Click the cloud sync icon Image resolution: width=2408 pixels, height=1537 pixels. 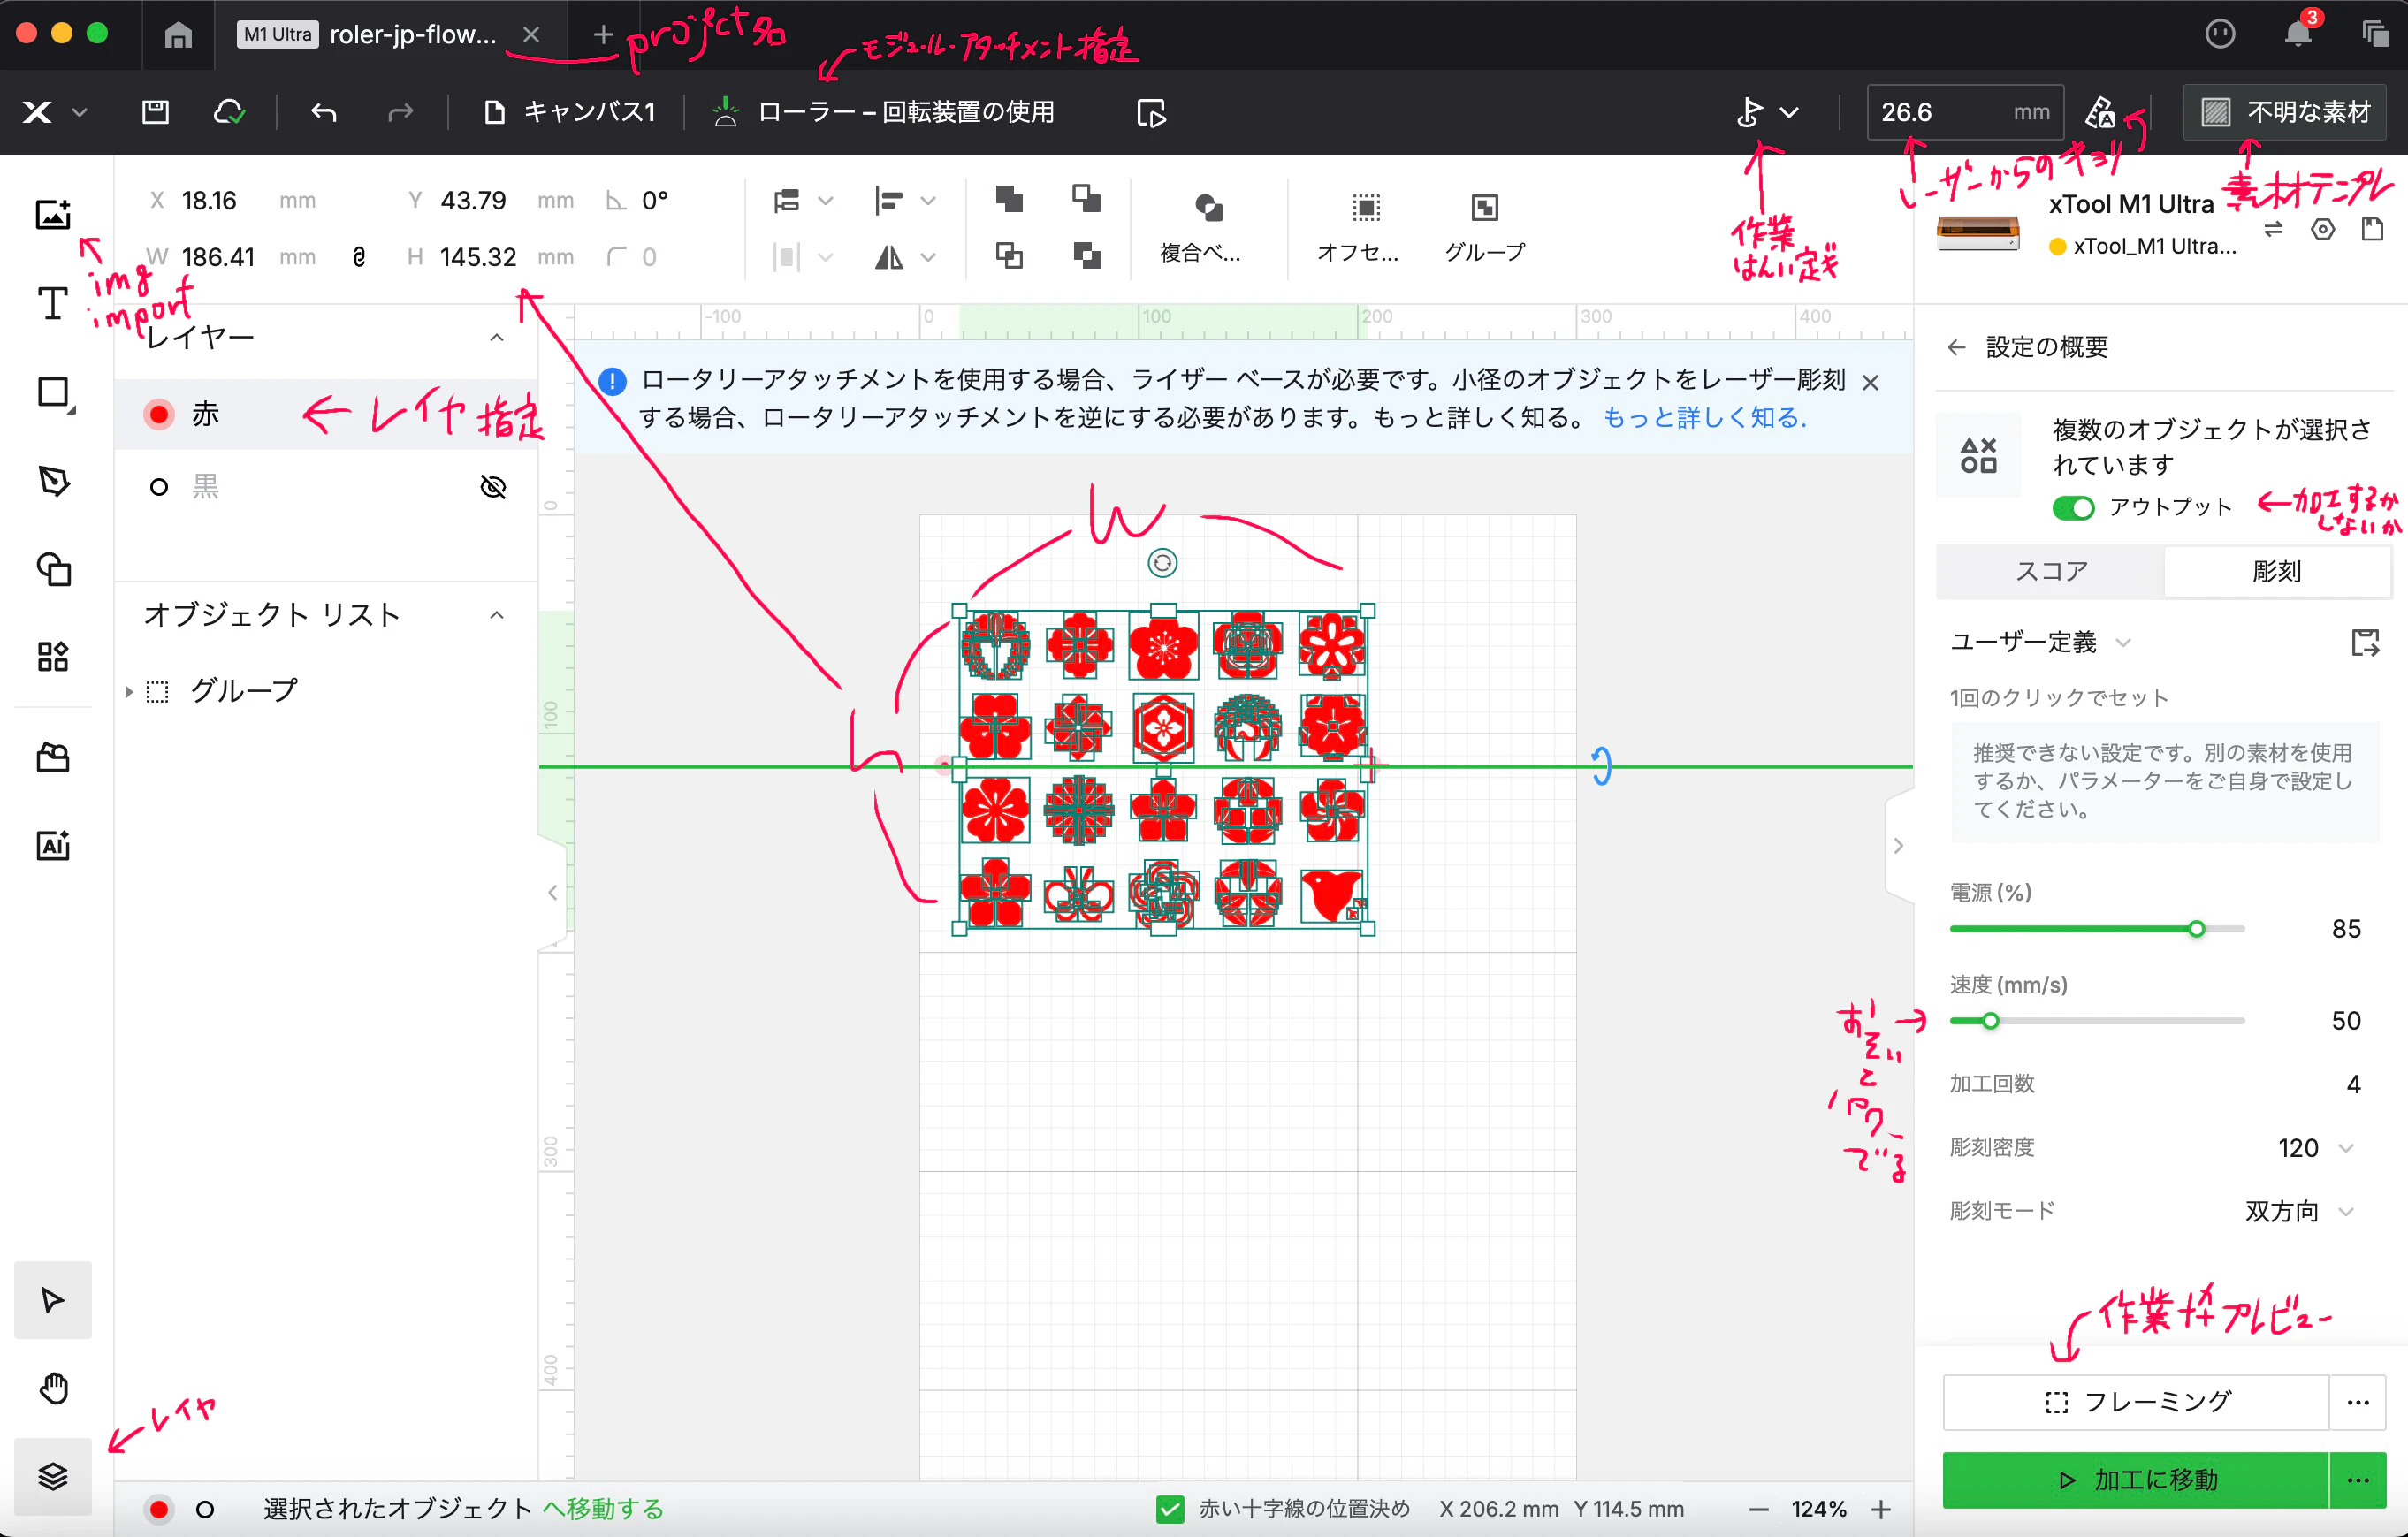229,112
